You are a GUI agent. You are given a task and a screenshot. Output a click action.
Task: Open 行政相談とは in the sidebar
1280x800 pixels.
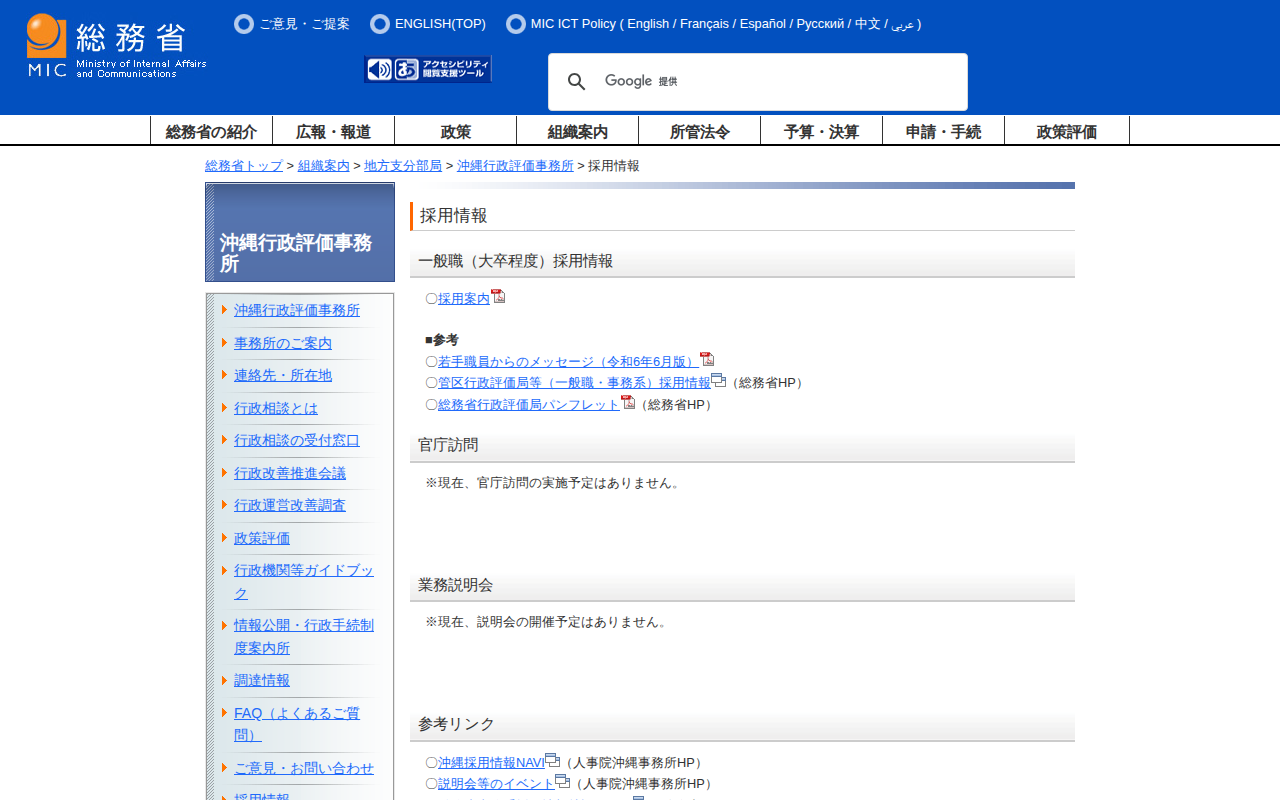276,408
